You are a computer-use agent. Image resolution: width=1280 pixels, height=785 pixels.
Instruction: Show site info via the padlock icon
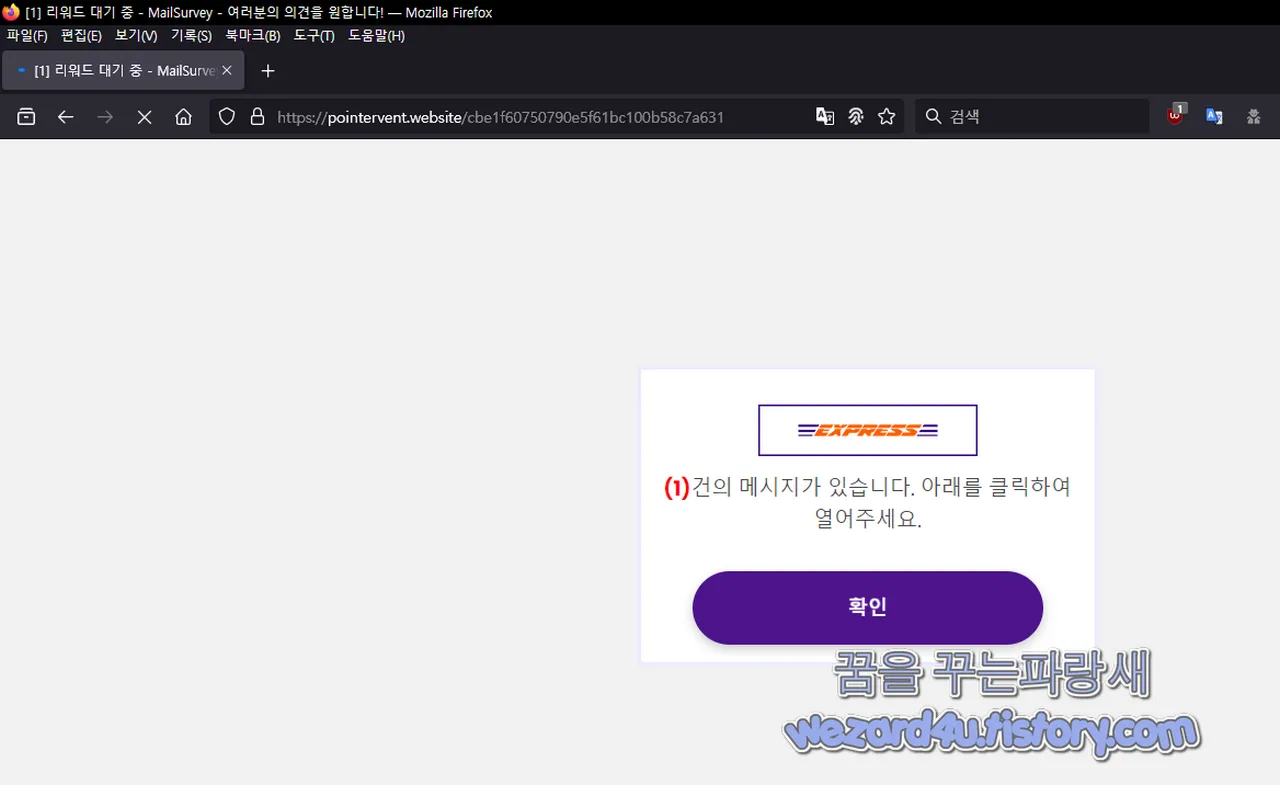pos(257,117)
